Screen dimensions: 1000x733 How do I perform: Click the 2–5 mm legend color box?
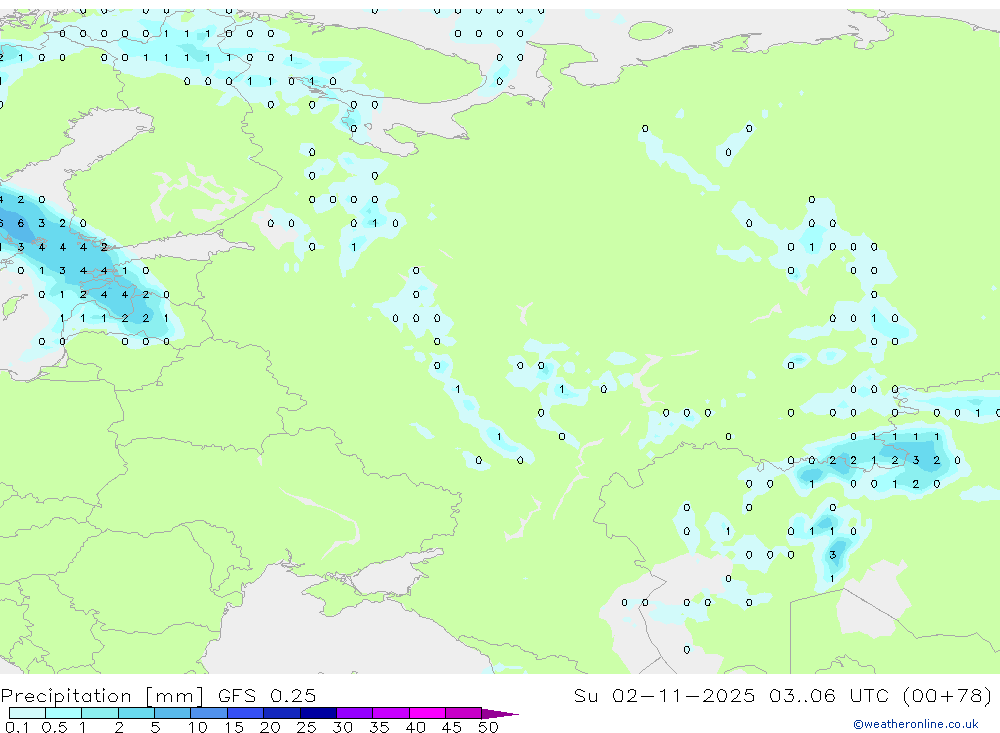coord(136,713)
